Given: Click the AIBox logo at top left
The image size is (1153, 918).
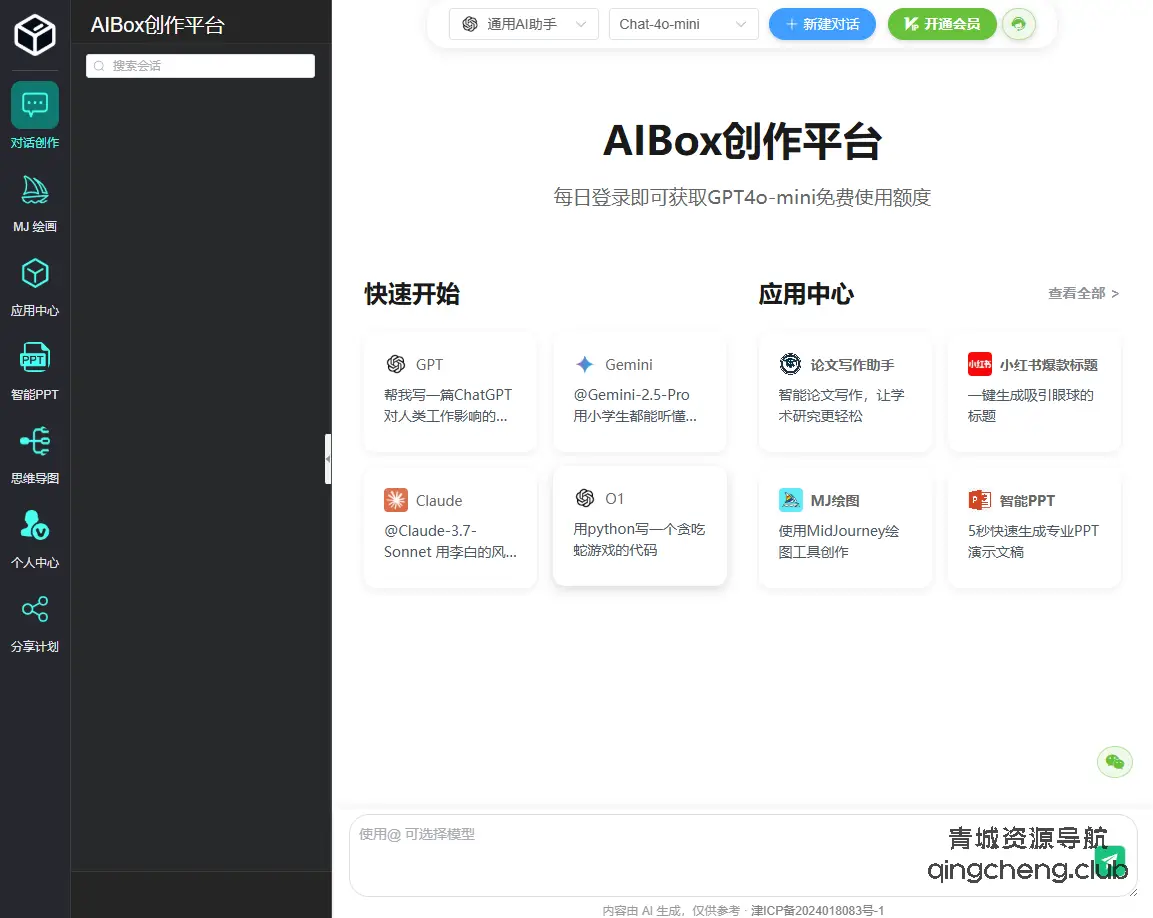Looking at the screenshot, I should click(x=35, y=33).
